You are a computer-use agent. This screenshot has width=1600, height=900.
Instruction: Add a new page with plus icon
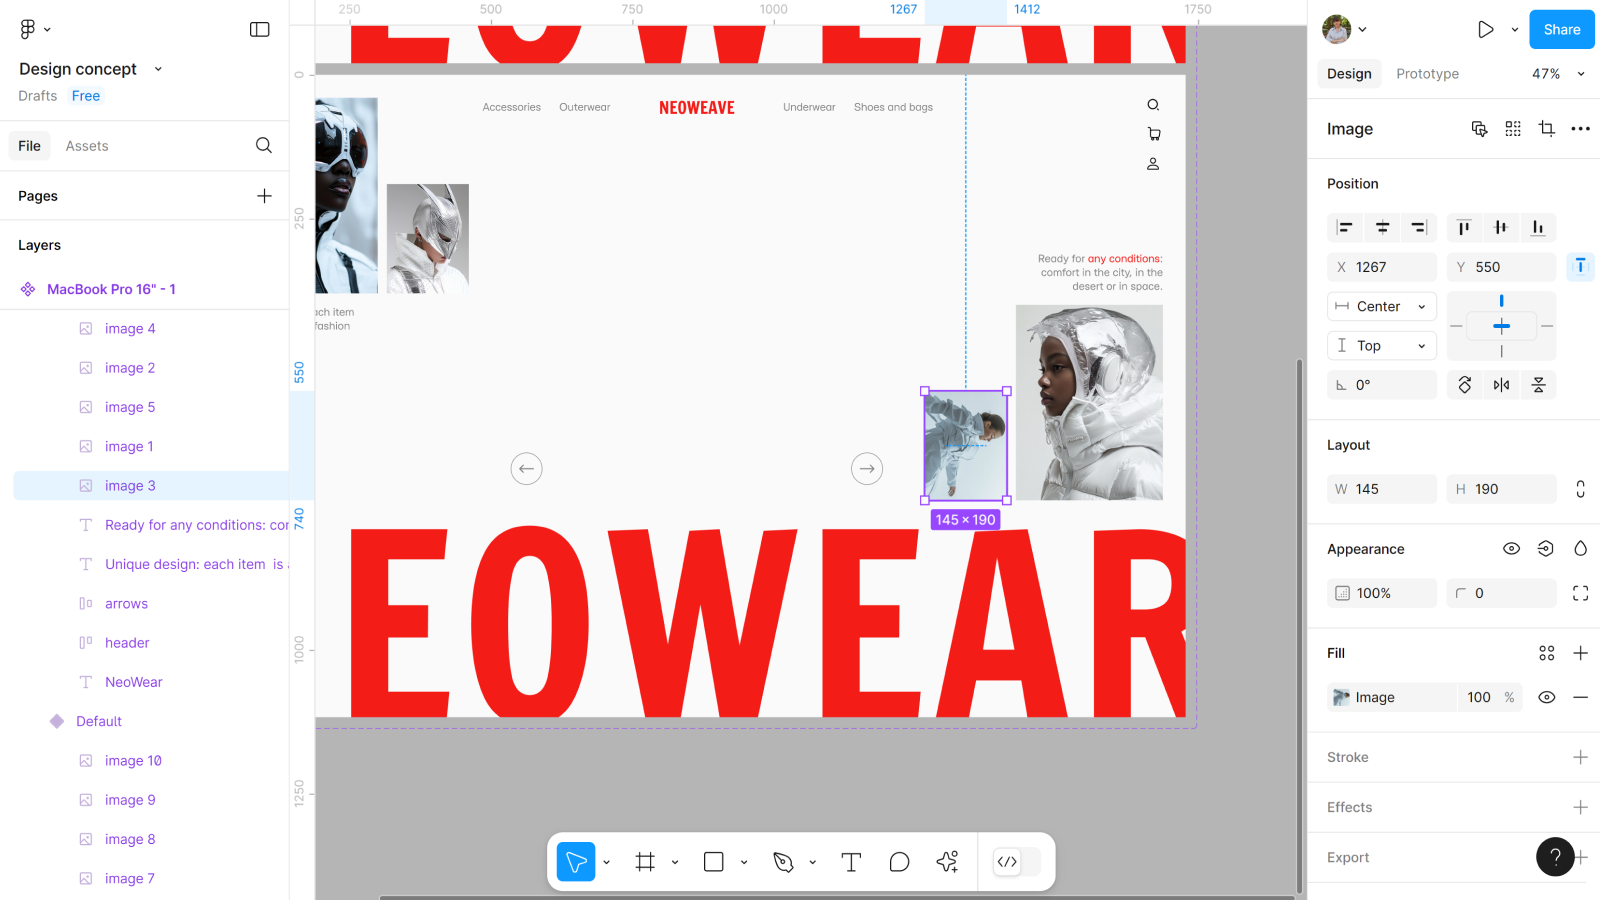tap(264, 196)
